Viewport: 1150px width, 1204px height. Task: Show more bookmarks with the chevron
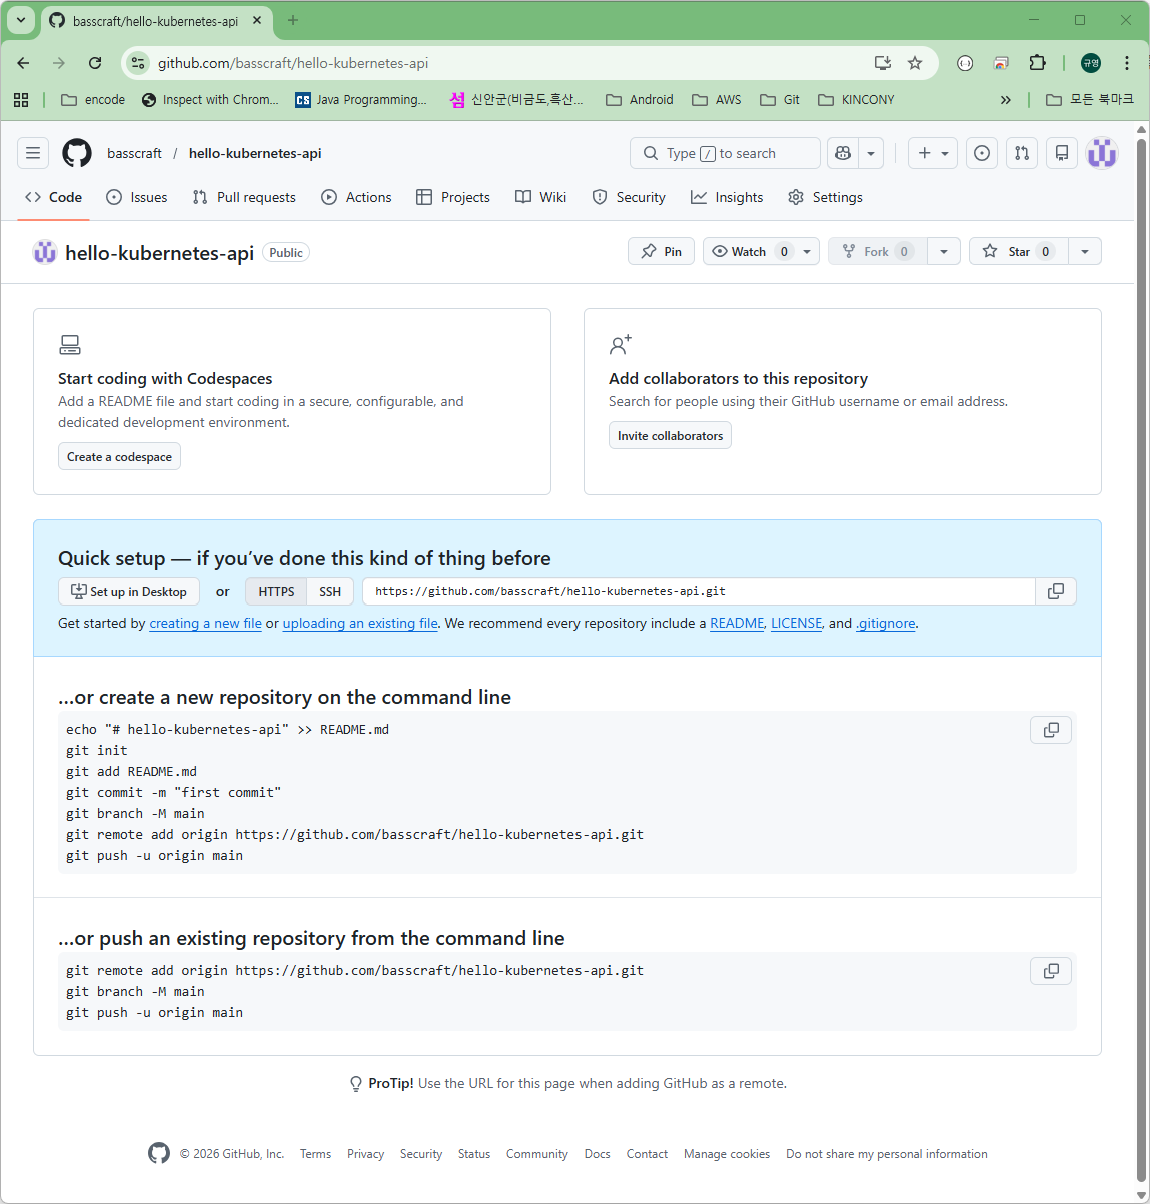tap(1005, 99)
